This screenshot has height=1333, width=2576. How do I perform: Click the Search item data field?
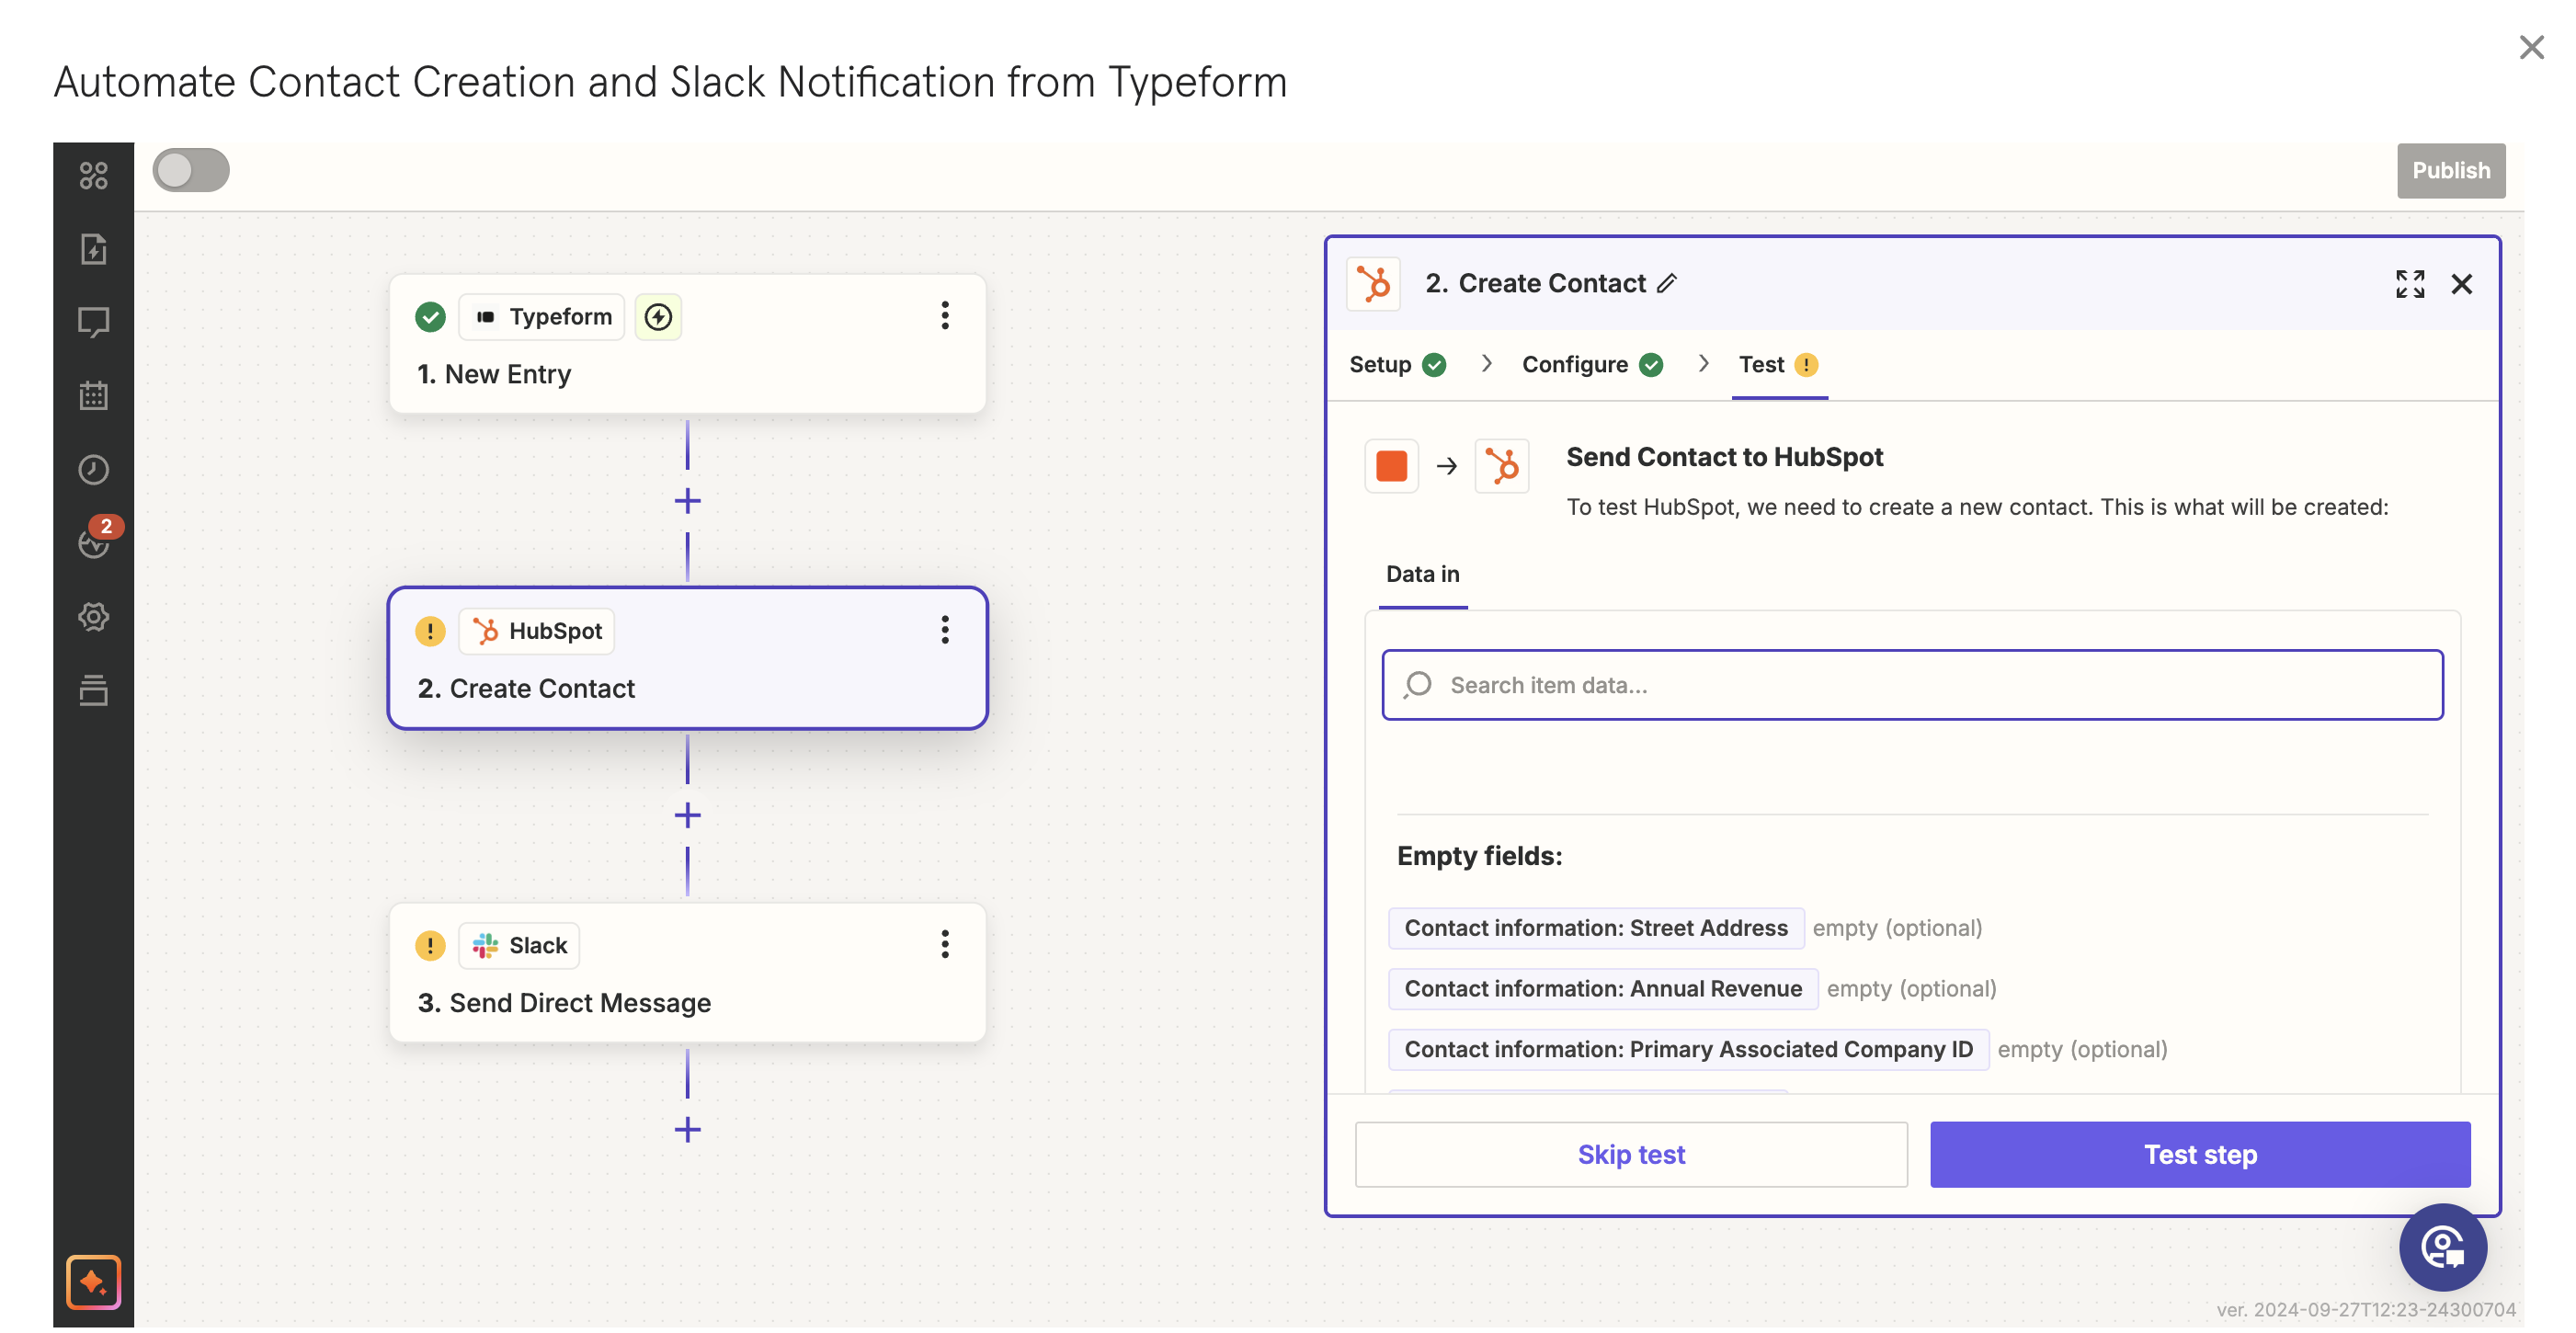pyautogui.click(x=1911, y=685)
